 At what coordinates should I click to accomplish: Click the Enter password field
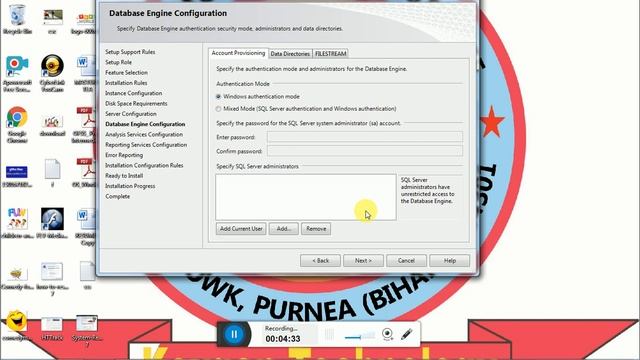[365, 137]
